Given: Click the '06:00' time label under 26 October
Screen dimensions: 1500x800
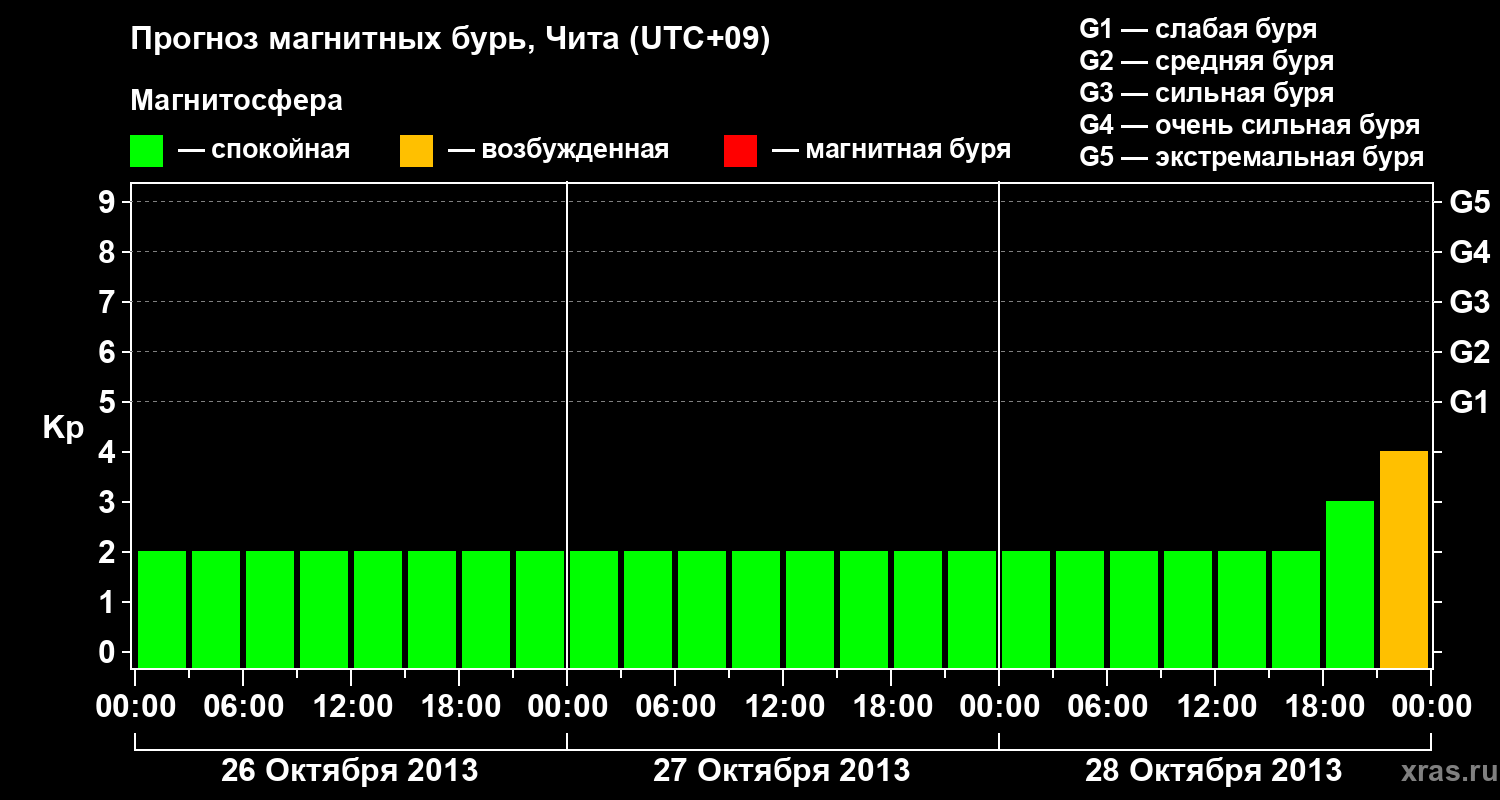Looking at the screenshot, I should pyautogui.click(x=243, y=707).
